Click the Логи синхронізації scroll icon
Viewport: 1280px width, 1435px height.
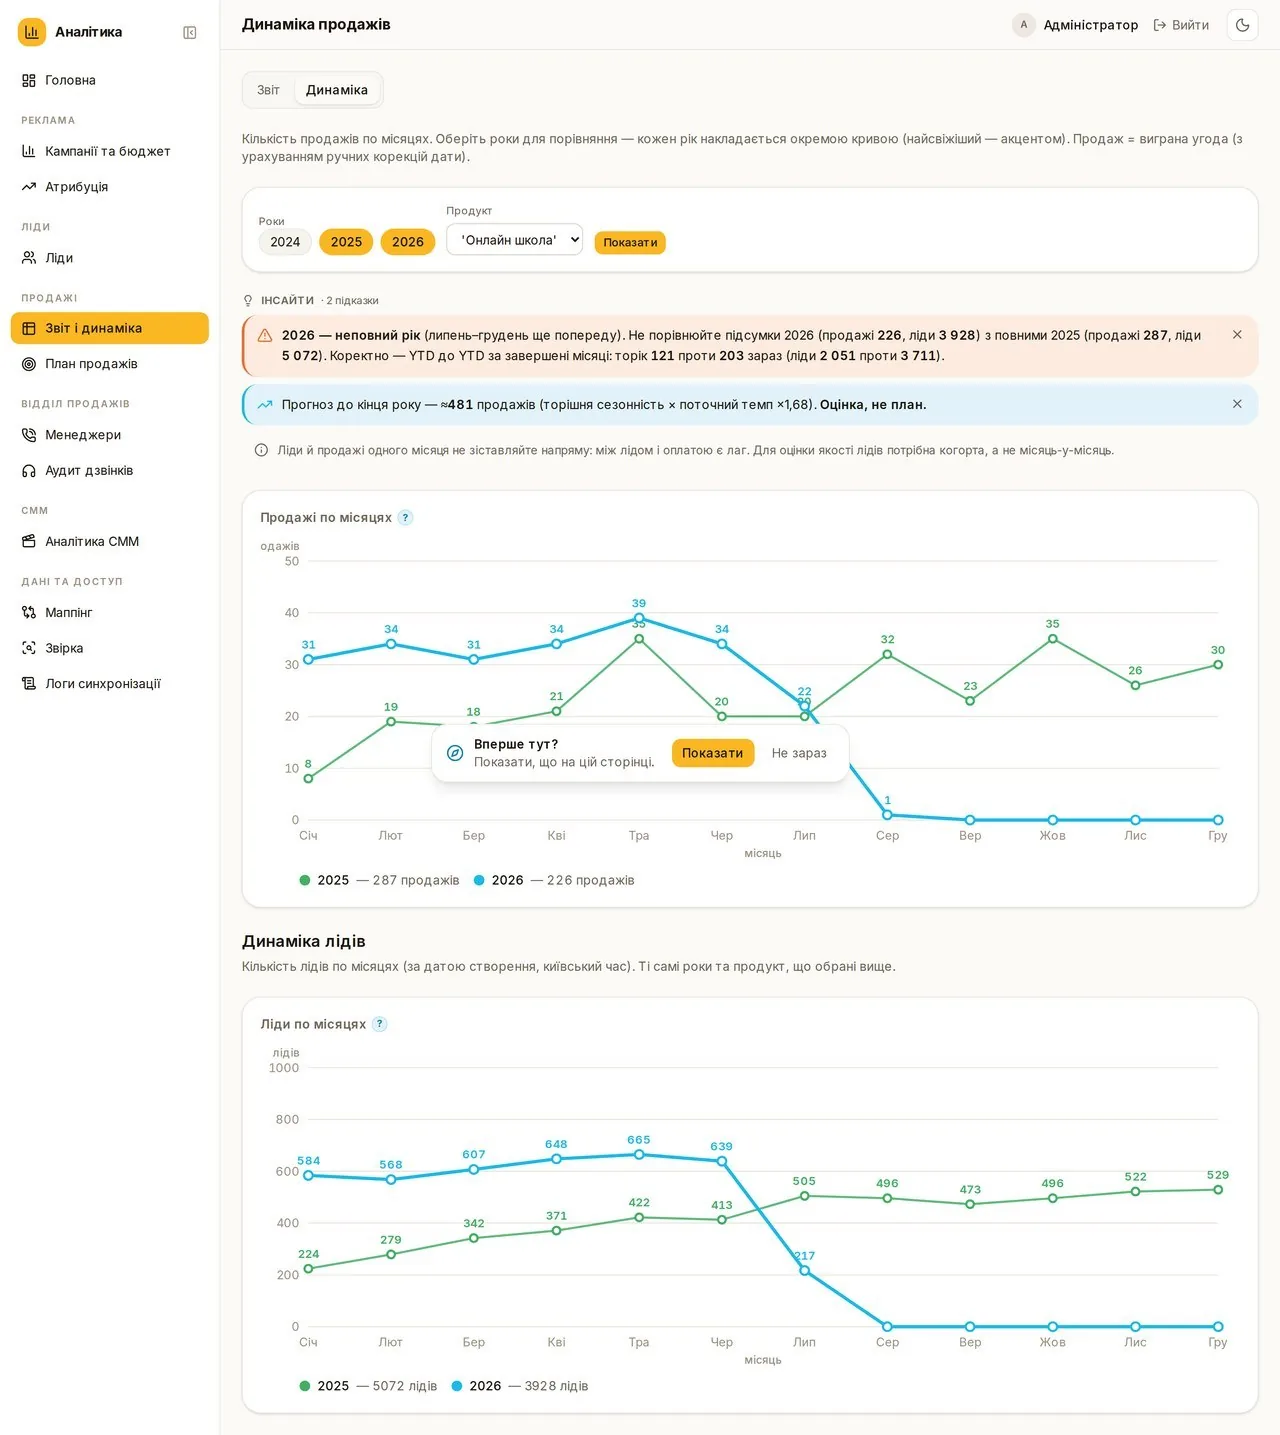[29, 684]
